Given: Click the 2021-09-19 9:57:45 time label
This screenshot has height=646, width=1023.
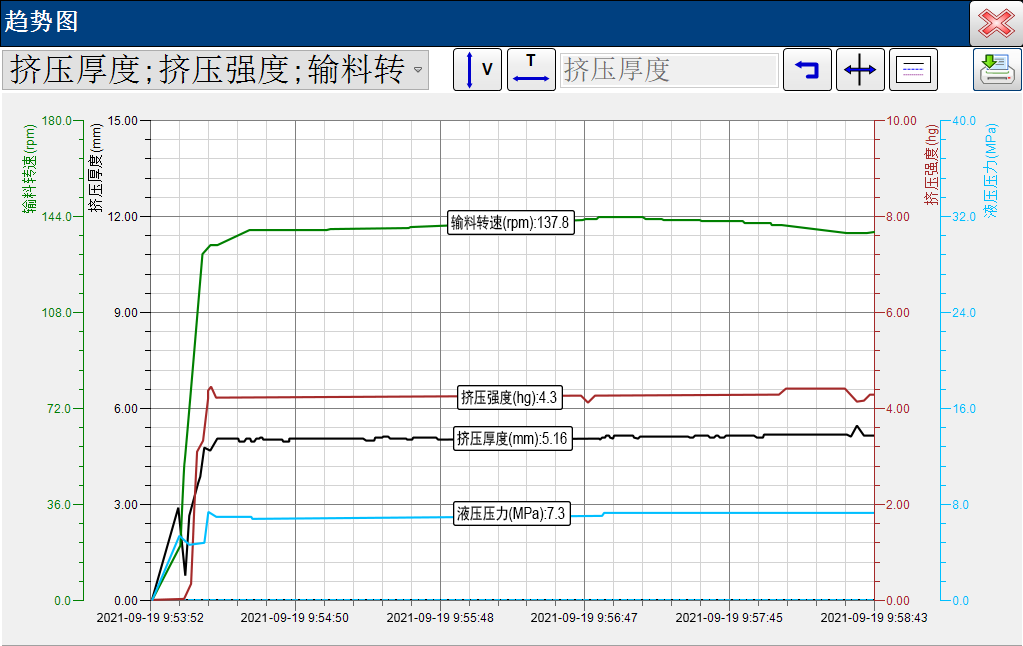Looking at the screenshot, I should coord(729,617).
